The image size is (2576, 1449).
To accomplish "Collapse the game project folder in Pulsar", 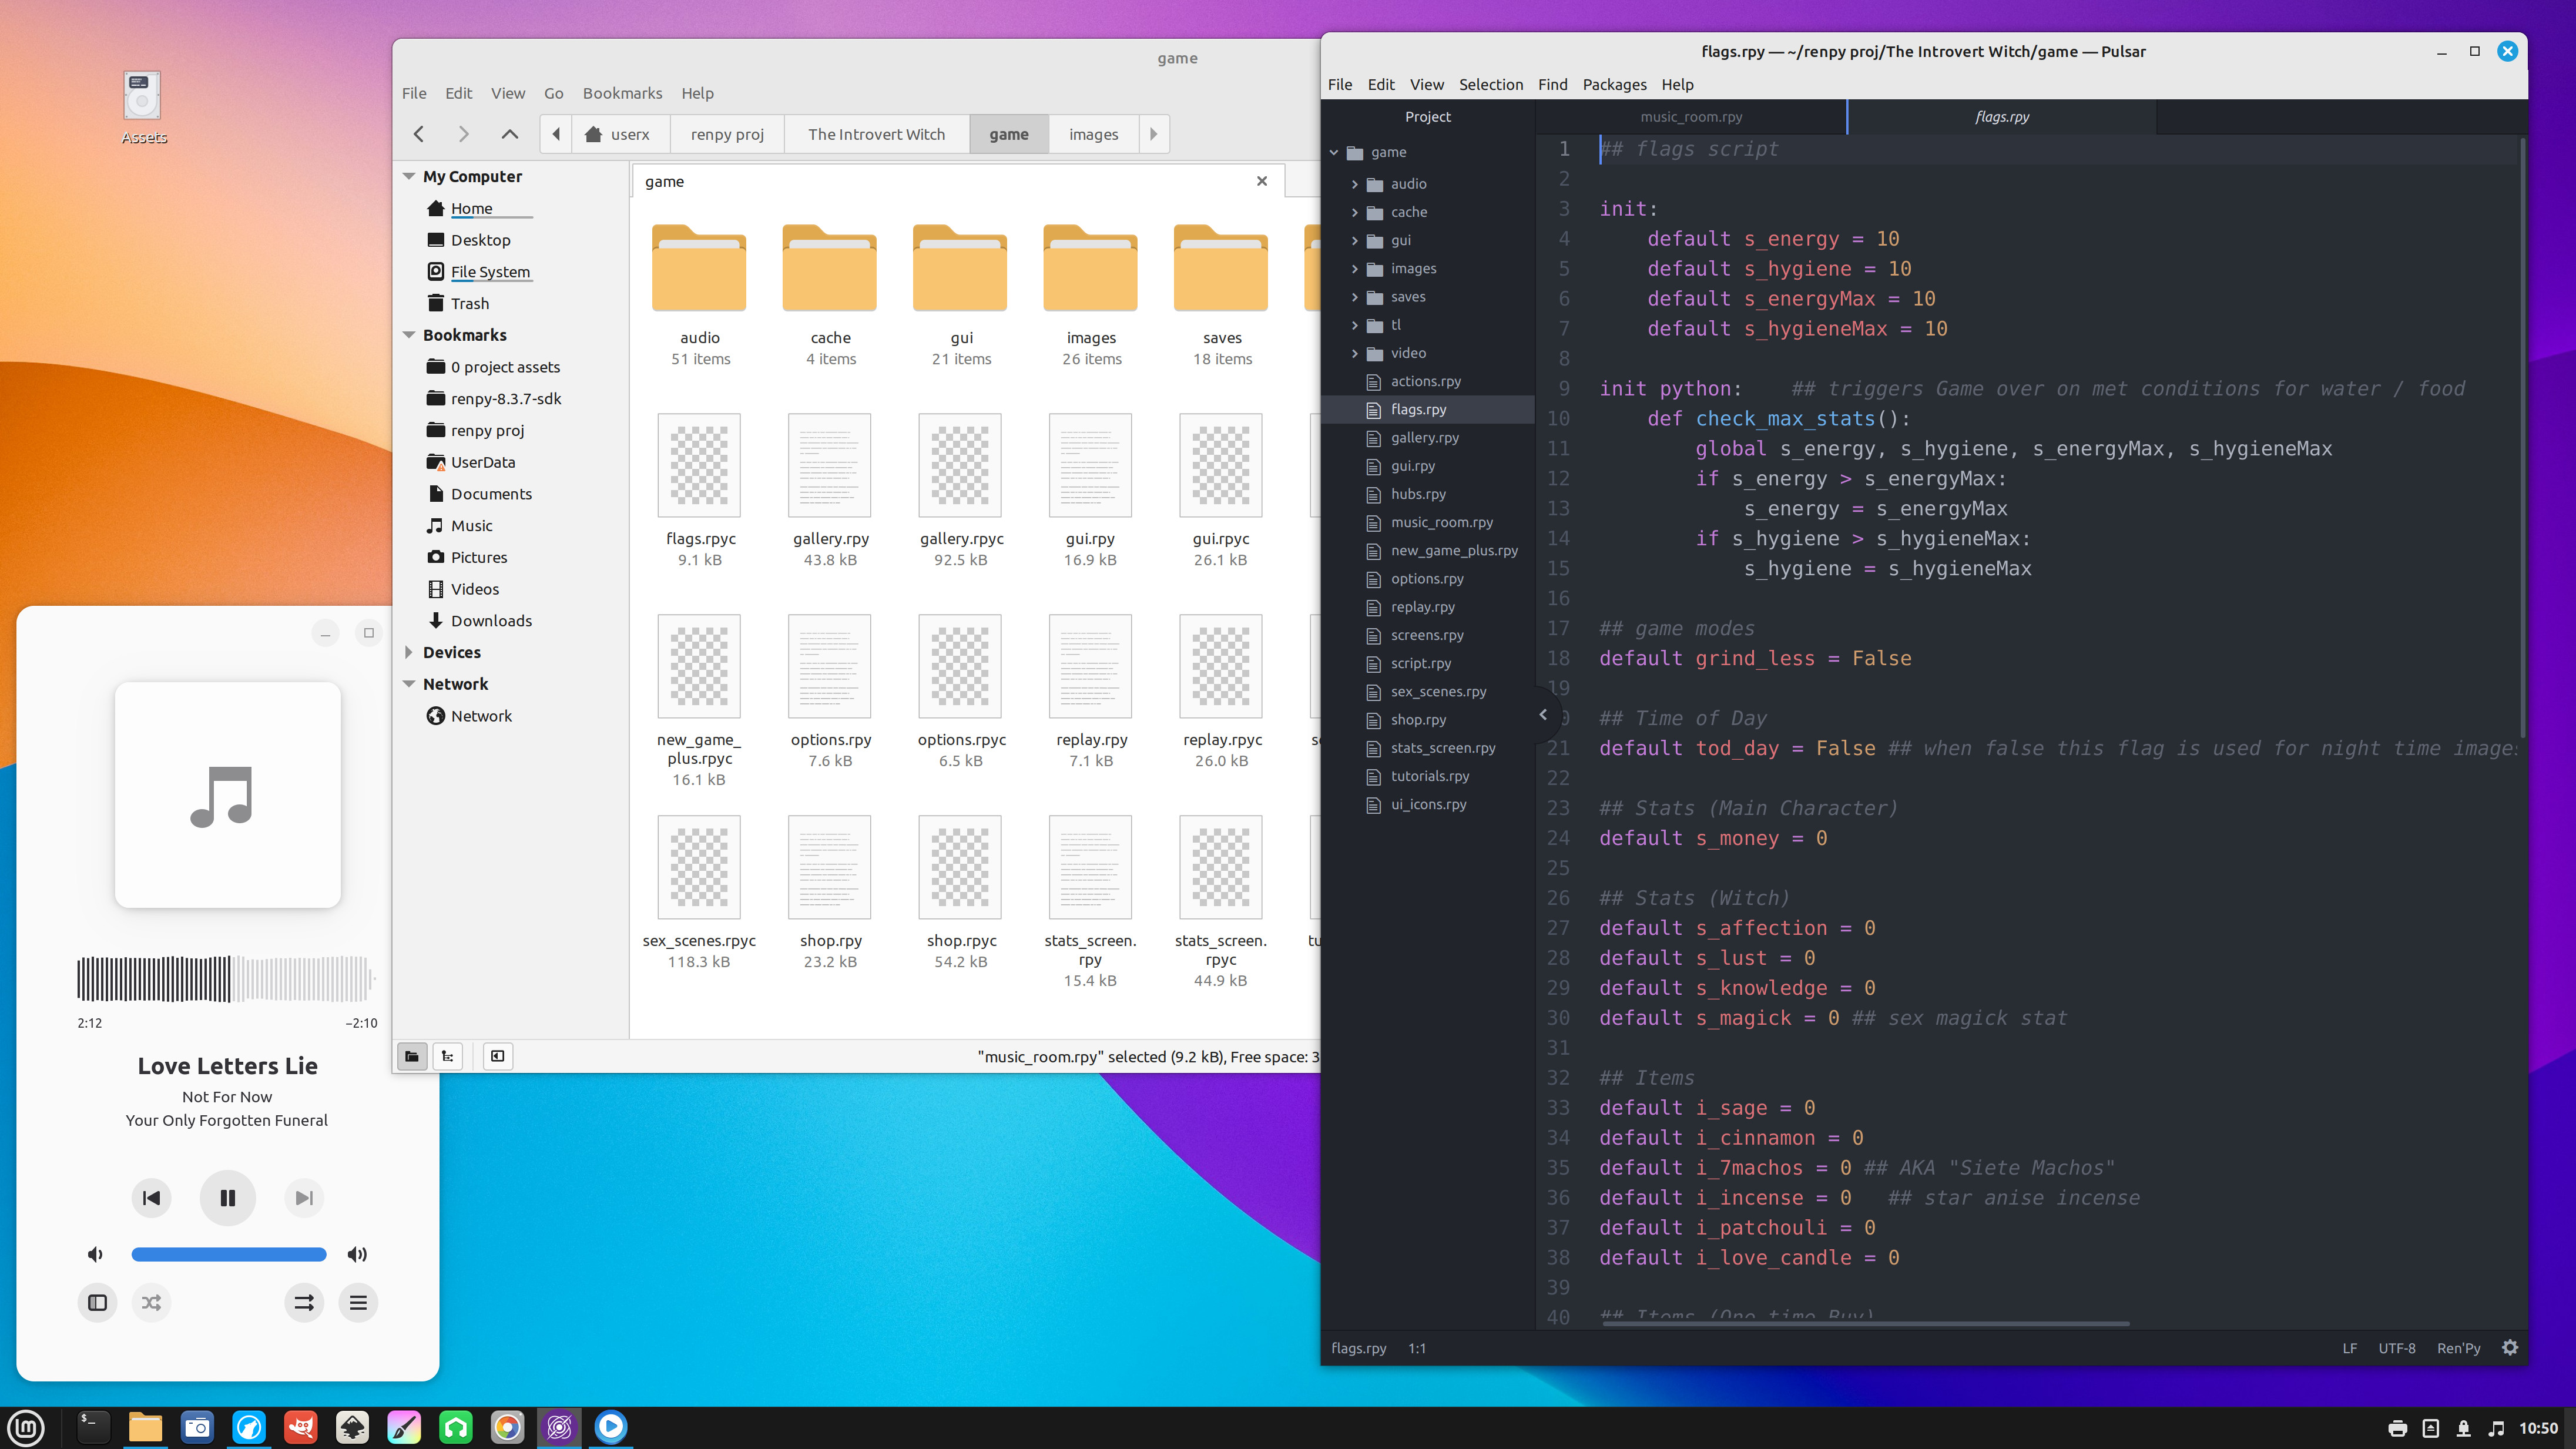I will (x=1334, y=152).
